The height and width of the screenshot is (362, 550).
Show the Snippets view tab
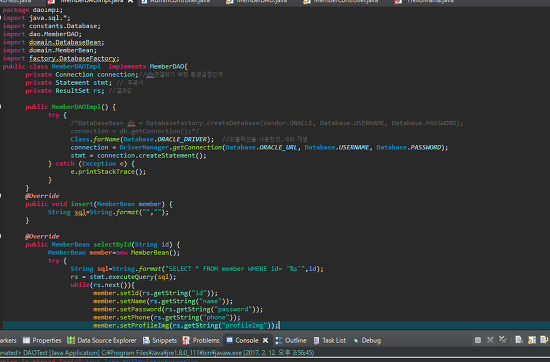pos(160,340)
